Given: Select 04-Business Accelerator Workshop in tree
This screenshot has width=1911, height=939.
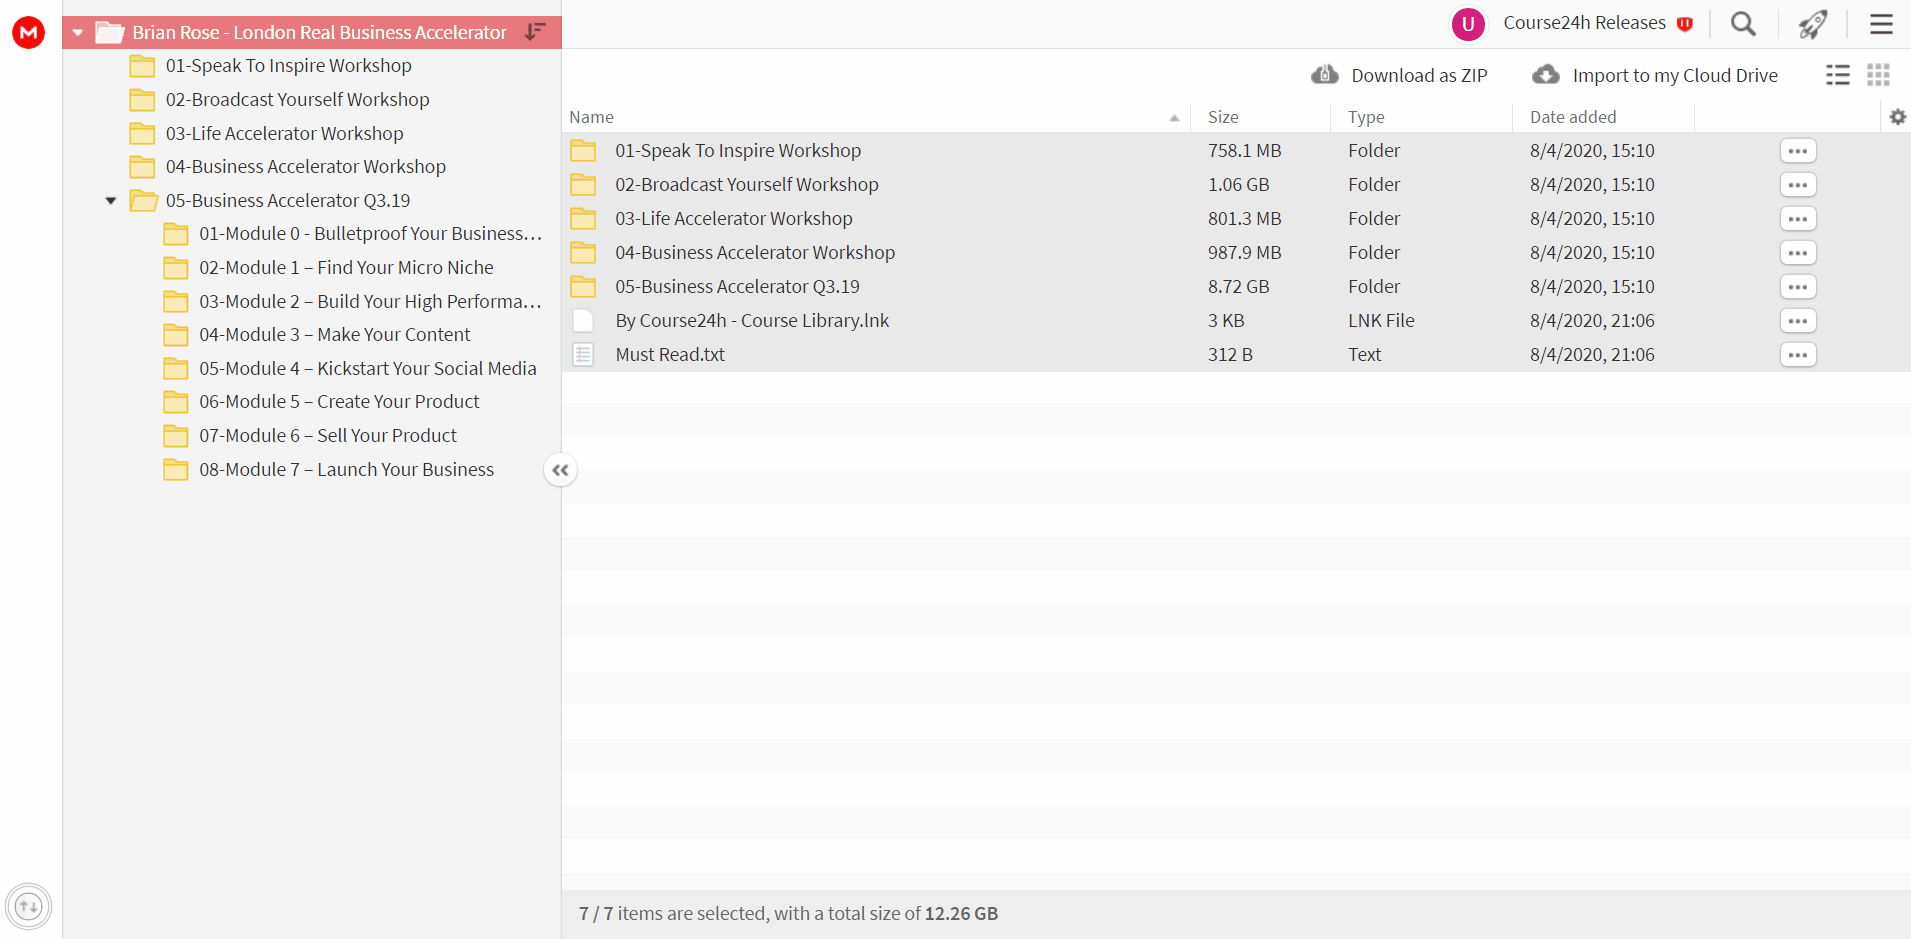Looking at the screenshot, I should (305, 167).
